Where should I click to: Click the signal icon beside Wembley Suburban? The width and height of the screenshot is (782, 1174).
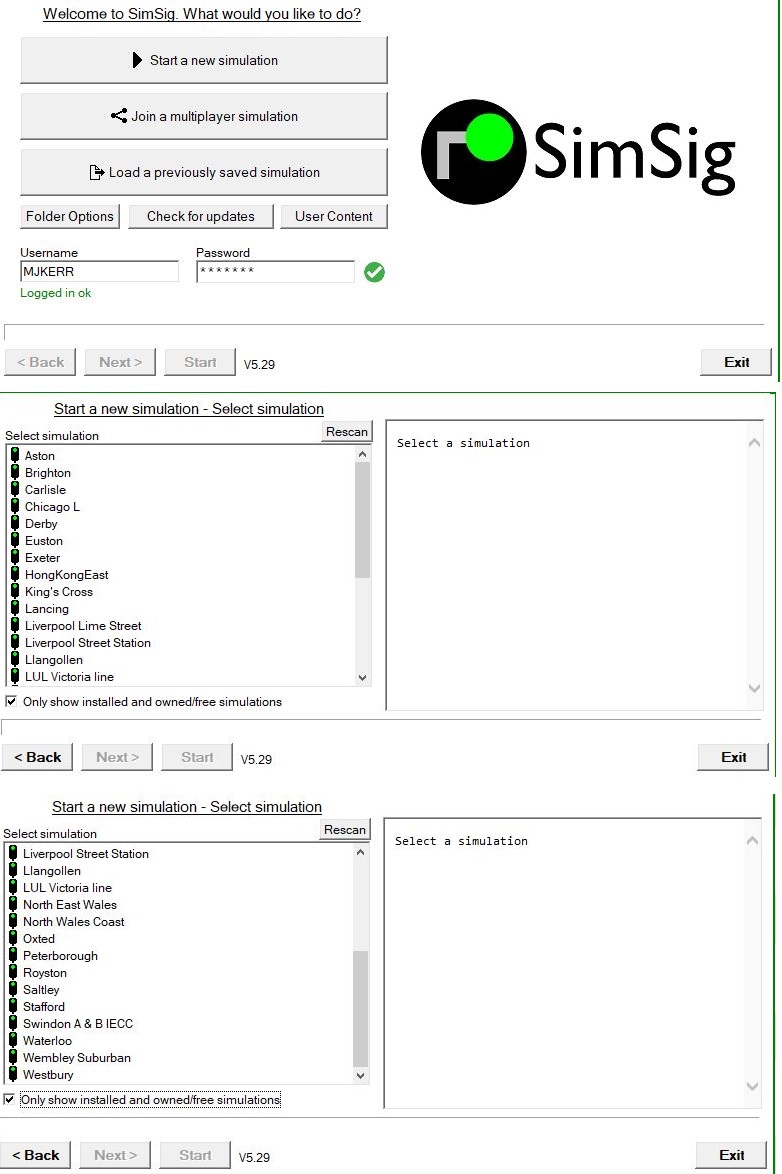click(x=13, y=1057)
